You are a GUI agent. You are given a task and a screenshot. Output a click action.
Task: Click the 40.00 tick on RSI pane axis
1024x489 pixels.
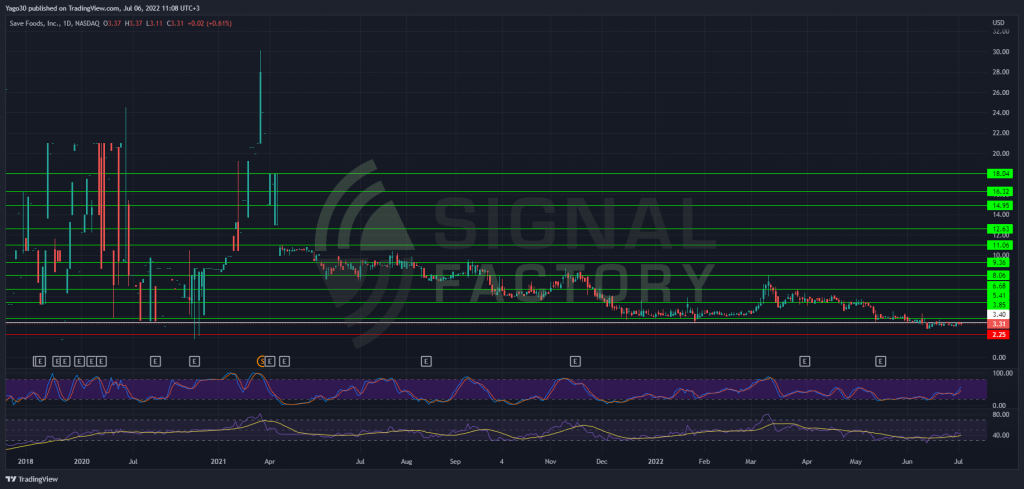click(x=1001, y=435)
